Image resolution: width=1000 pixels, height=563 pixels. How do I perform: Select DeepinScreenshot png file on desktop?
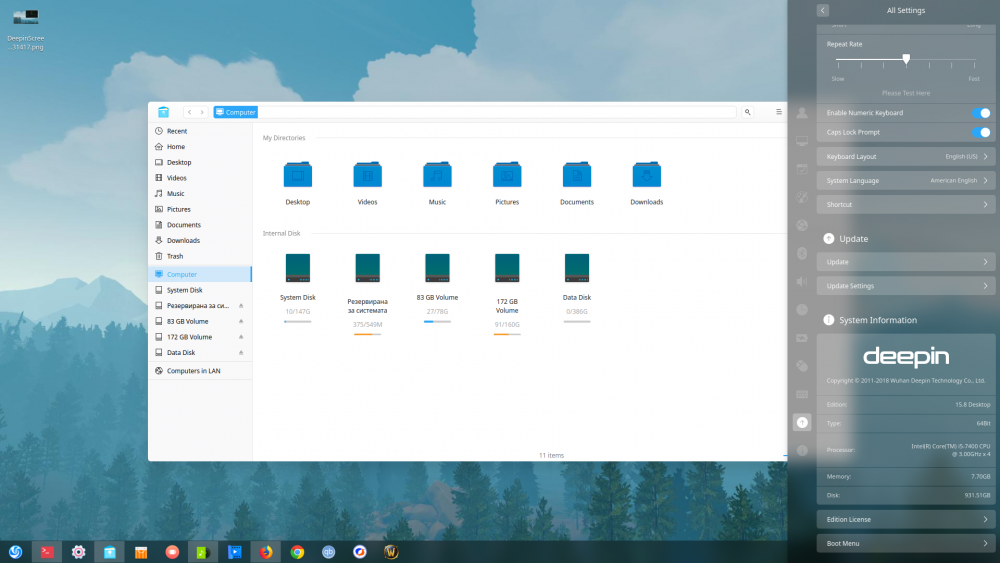[x=26, y=29]
